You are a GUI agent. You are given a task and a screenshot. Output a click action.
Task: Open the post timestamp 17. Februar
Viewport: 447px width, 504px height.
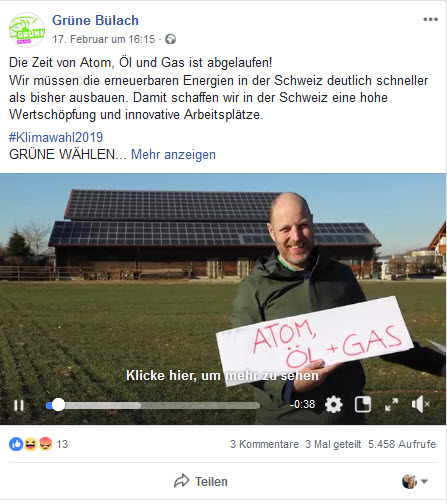point(104,39)
